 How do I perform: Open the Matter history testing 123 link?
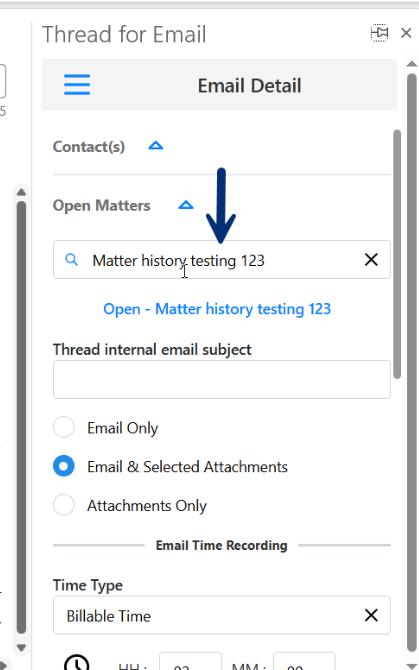217,309
